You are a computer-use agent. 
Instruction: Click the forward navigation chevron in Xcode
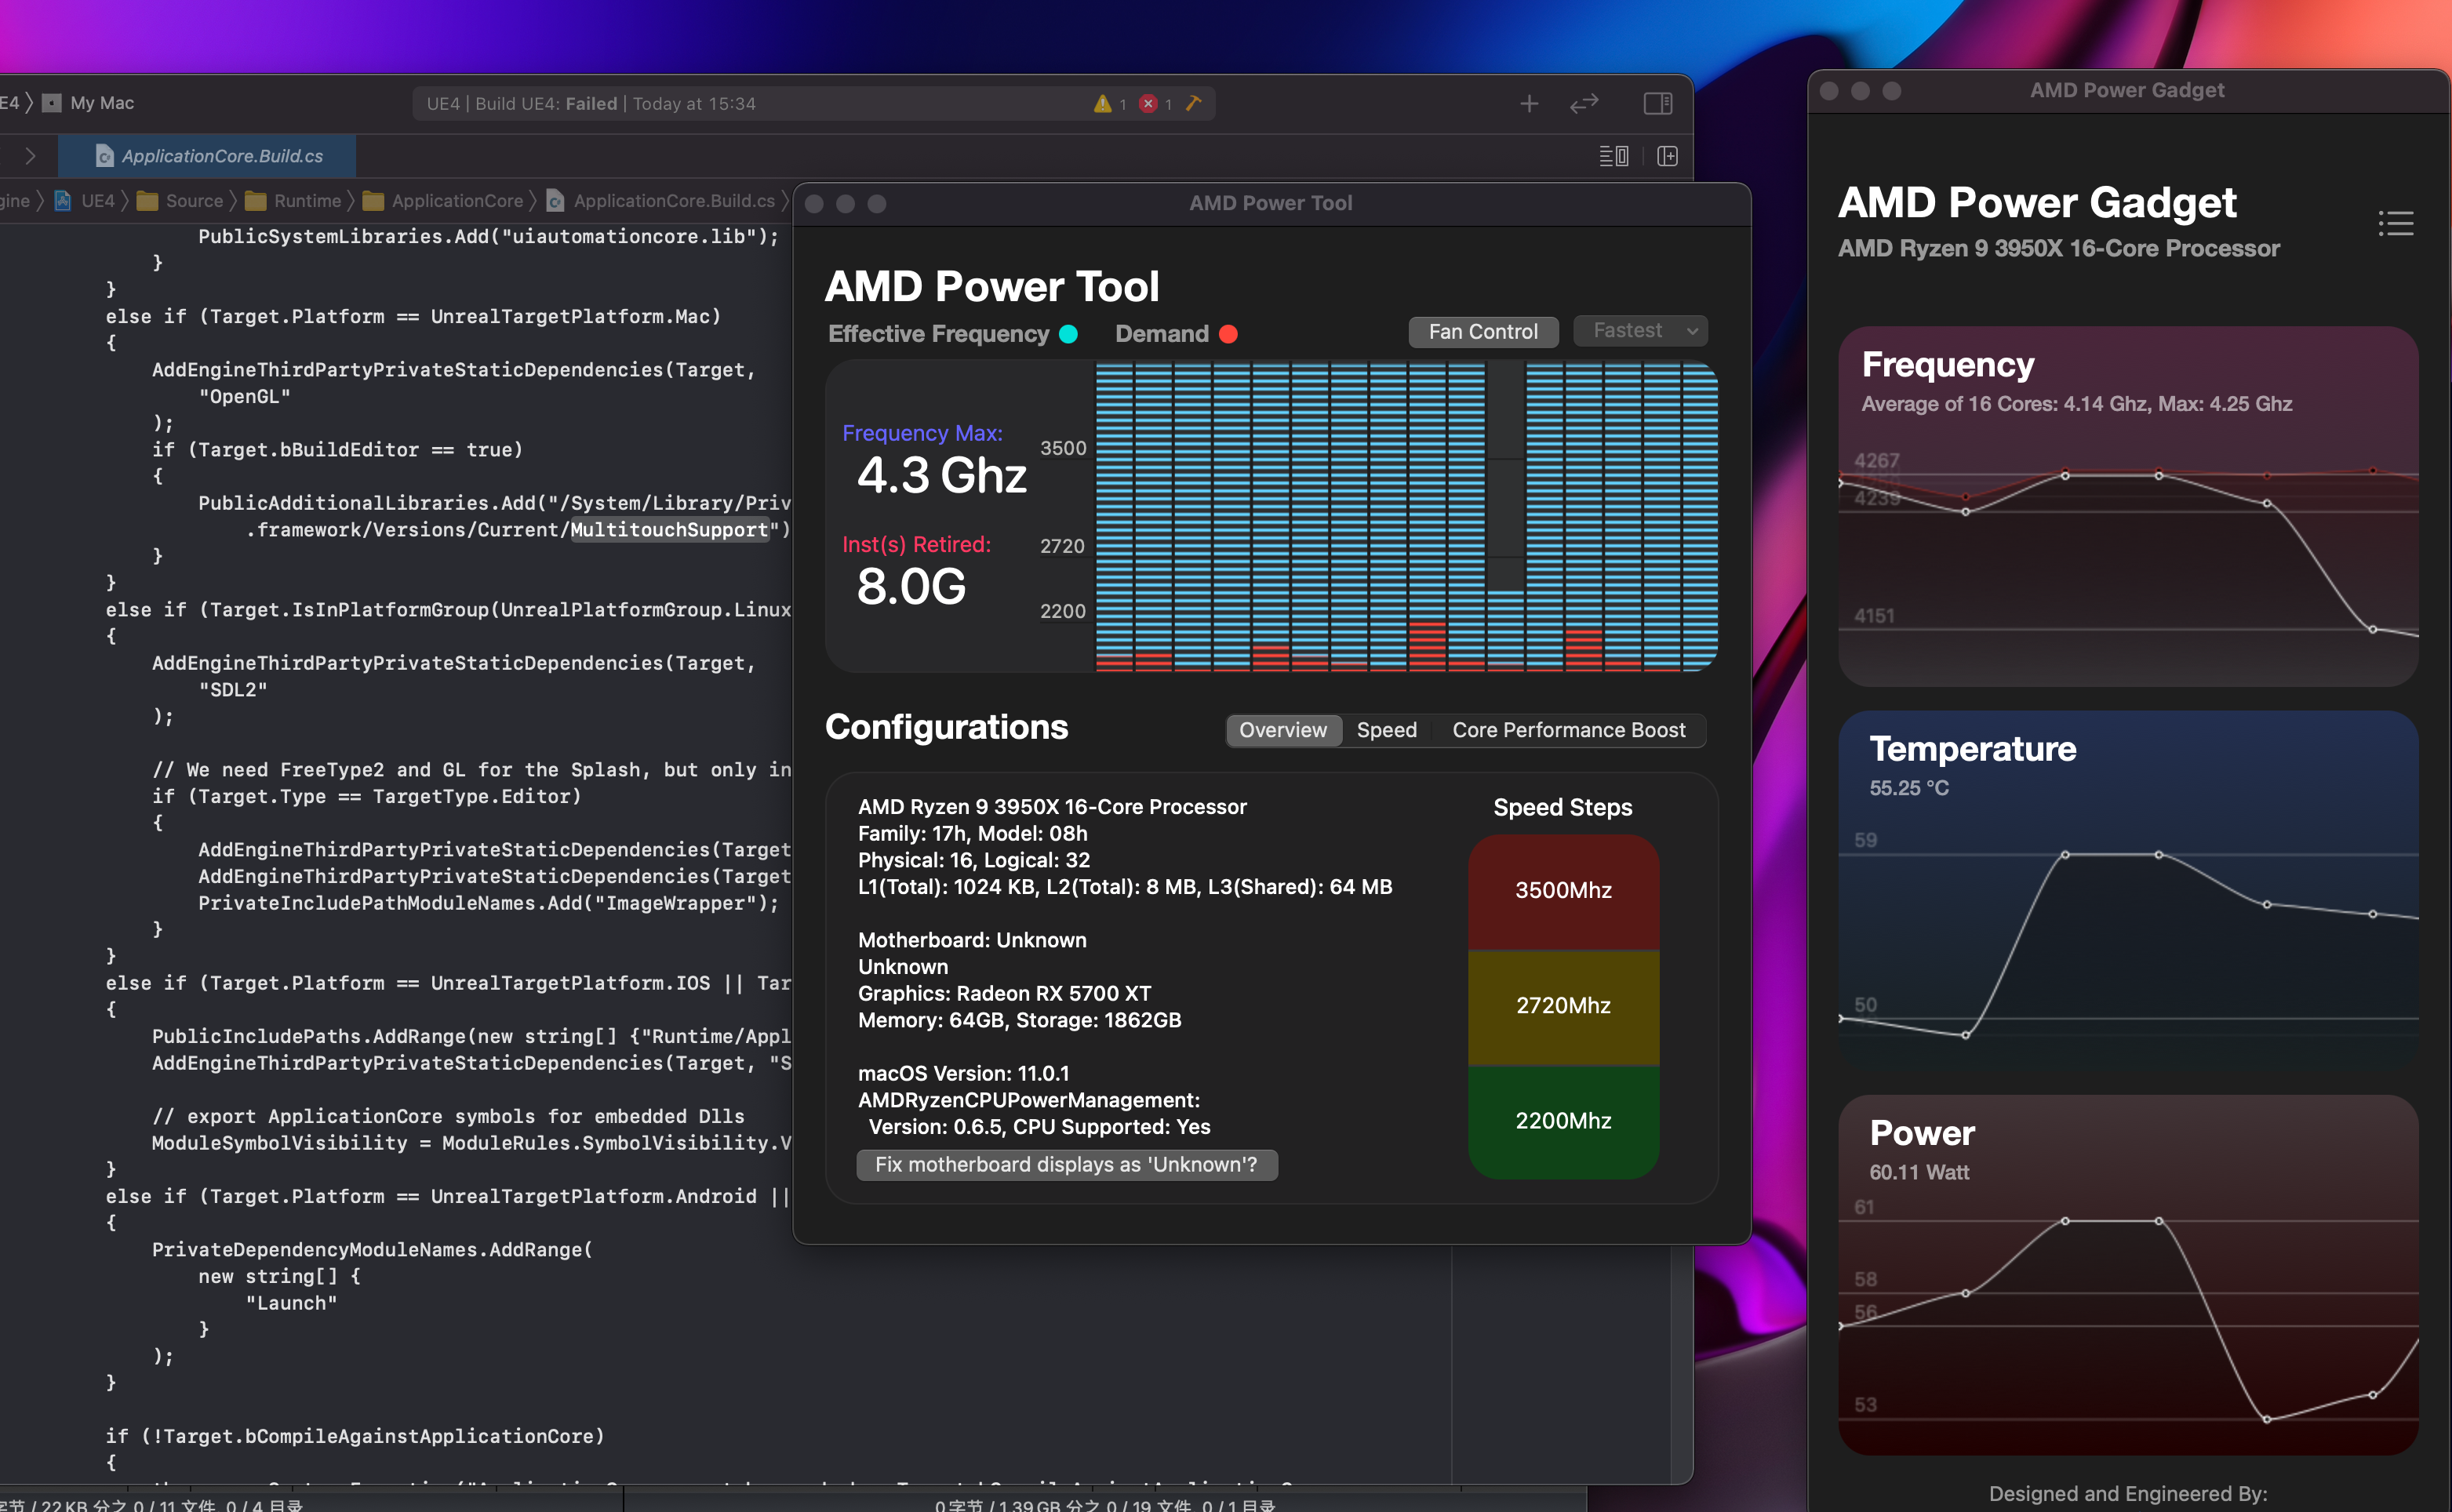30,156
